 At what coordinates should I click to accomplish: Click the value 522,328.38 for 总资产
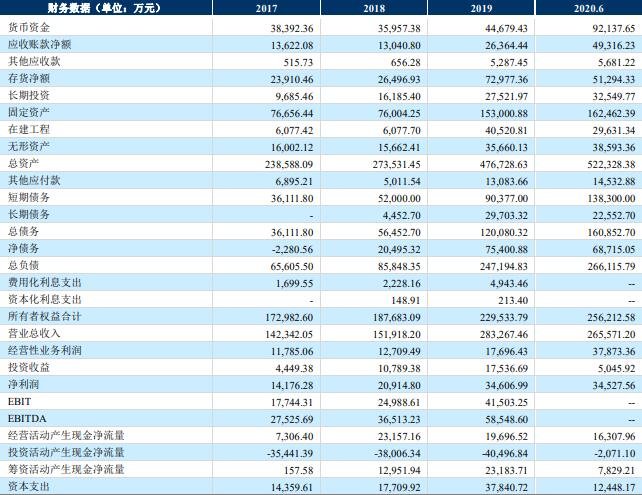pyautogui.click(x=611, y=165)
